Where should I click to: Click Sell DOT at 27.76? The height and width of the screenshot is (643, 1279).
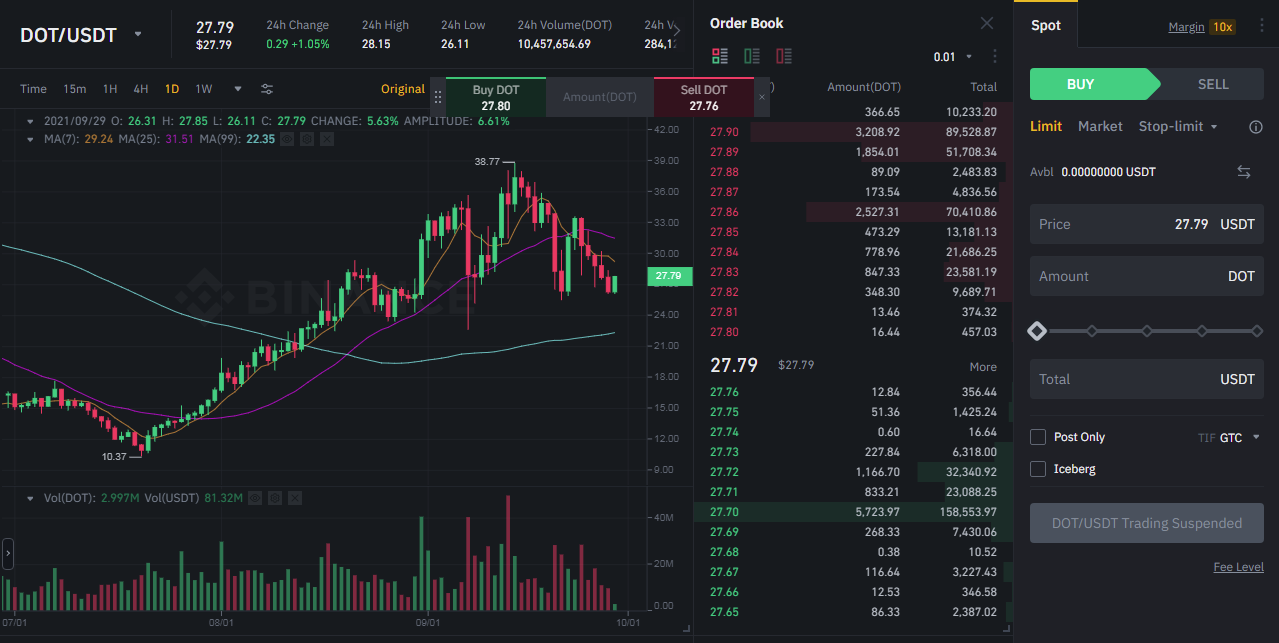point(704,97)
